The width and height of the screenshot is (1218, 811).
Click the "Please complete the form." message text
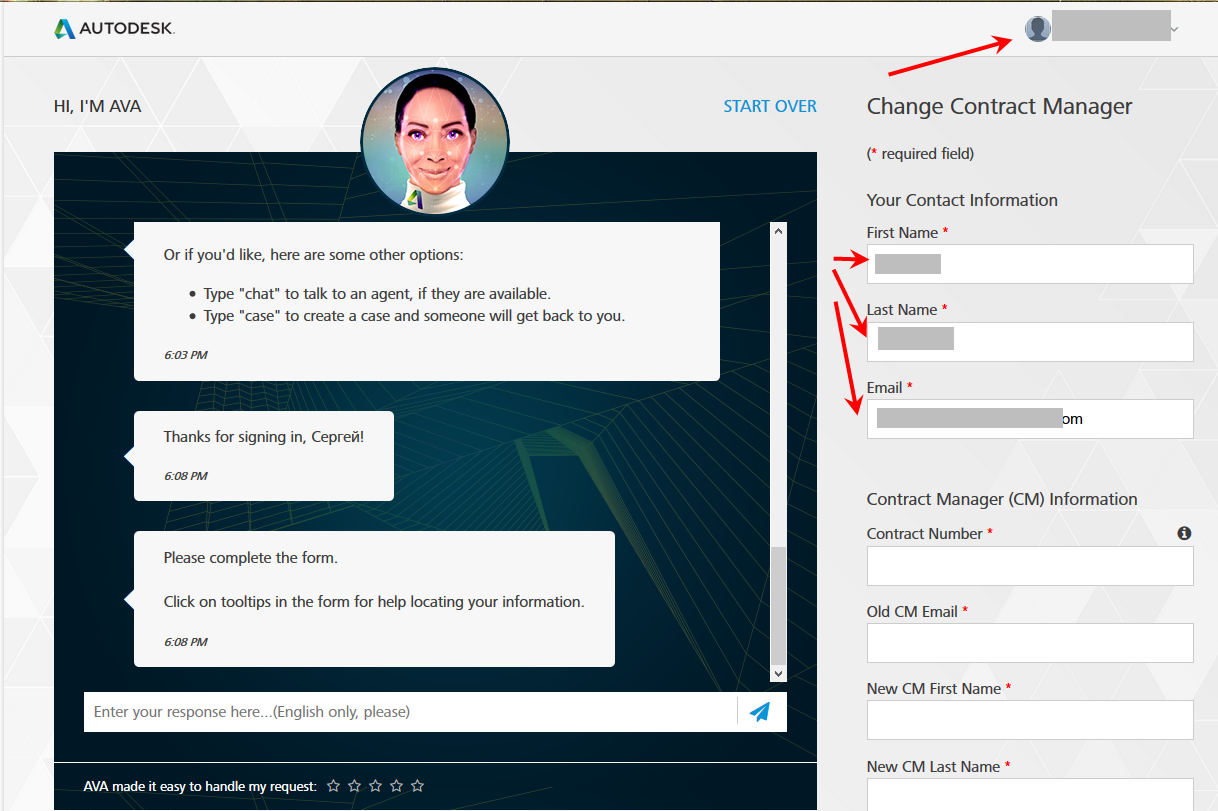click(x=251, y=557)
